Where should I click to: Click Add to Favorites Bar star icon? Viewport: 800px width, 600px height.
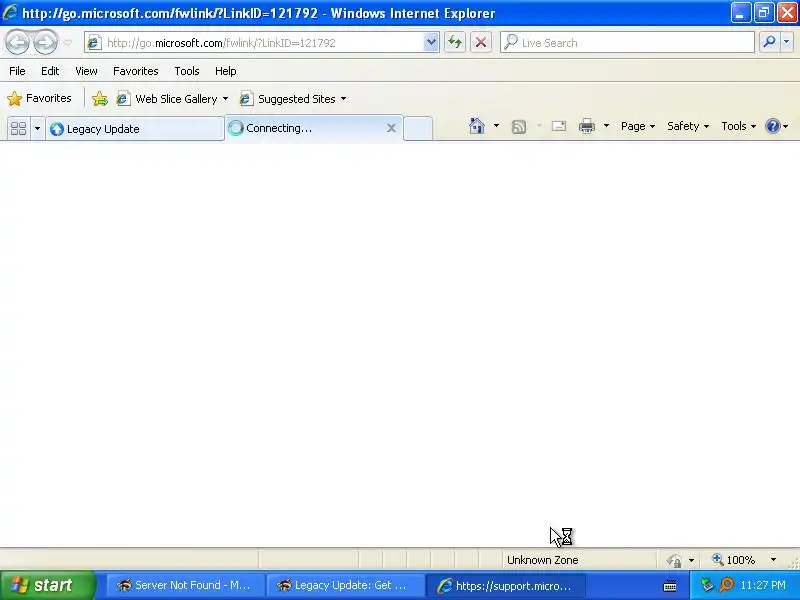[100, 98]
